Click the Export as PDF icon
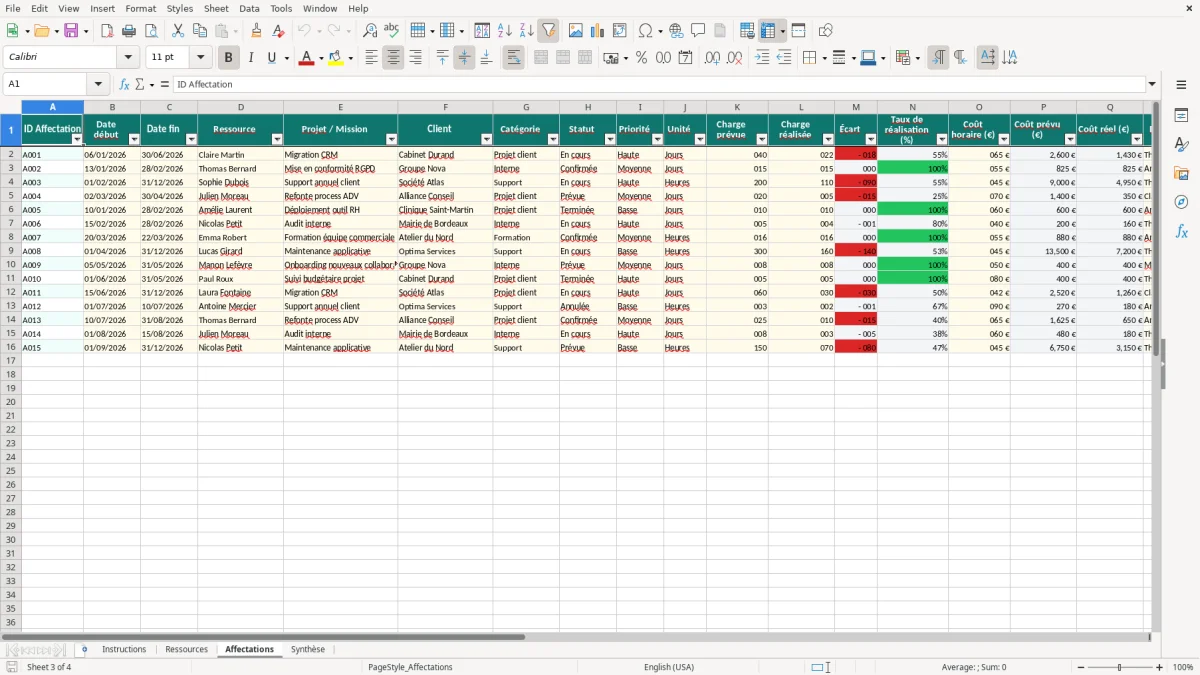The width and height of the screenshot is (1200, 675). pos(107,31)
